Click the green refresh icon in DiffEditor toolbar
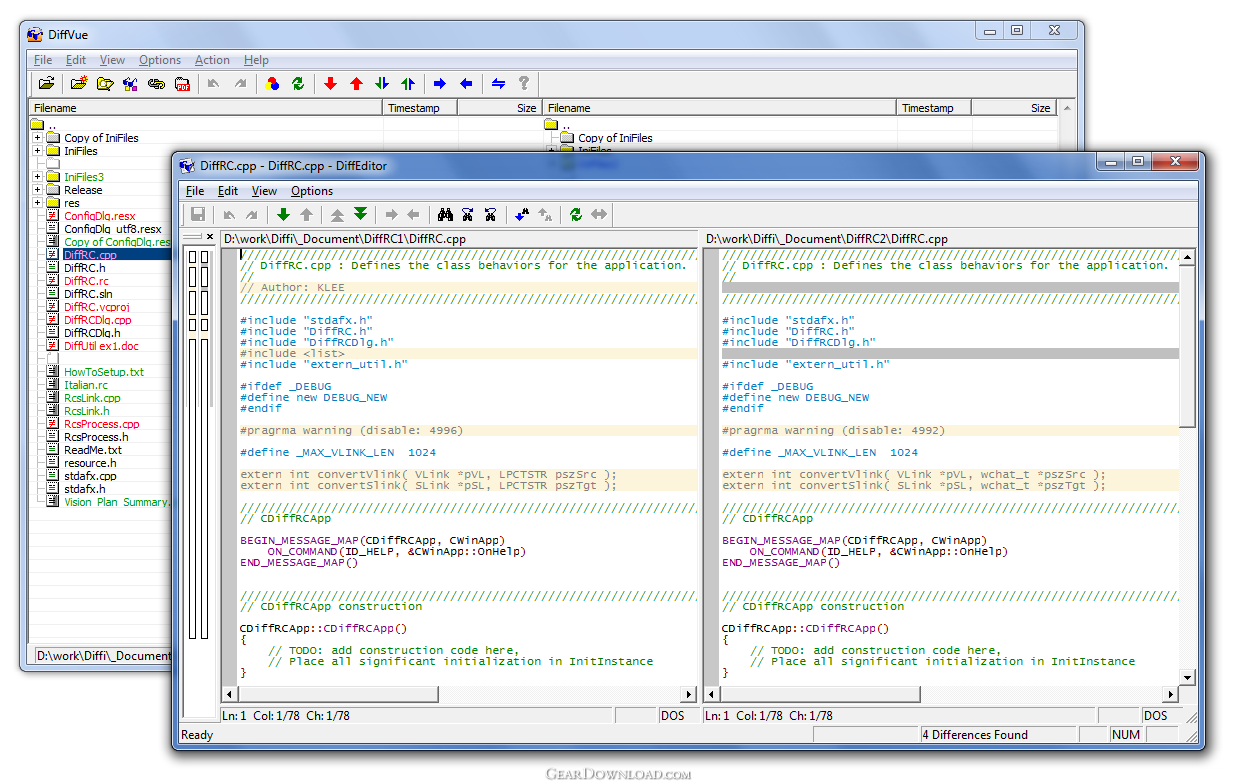This screenshot has height=782, width=1236. tap(576, 214)
